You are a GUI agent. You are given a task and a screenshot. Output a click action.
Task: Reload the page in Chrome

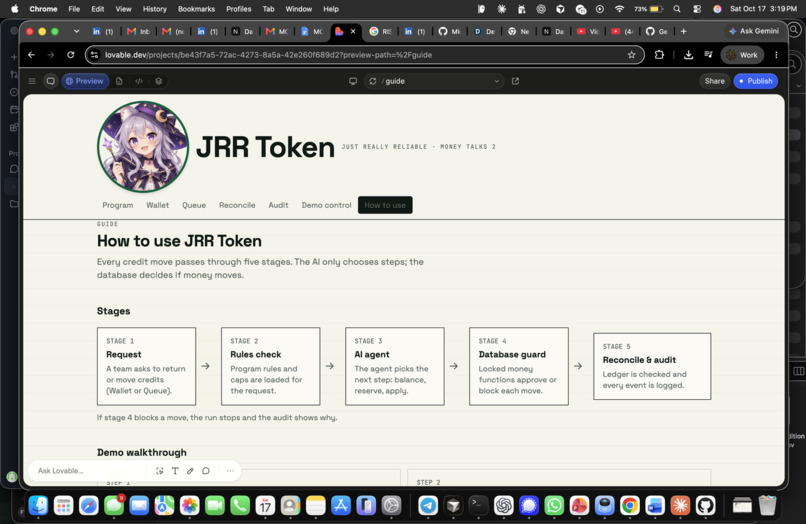(70, 55)
